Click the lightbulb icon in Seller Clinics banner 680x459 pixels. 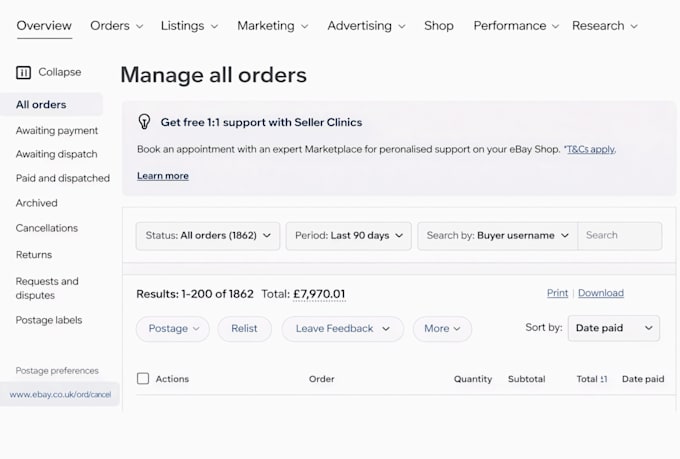pyautogui.click(x=144, y=122)
